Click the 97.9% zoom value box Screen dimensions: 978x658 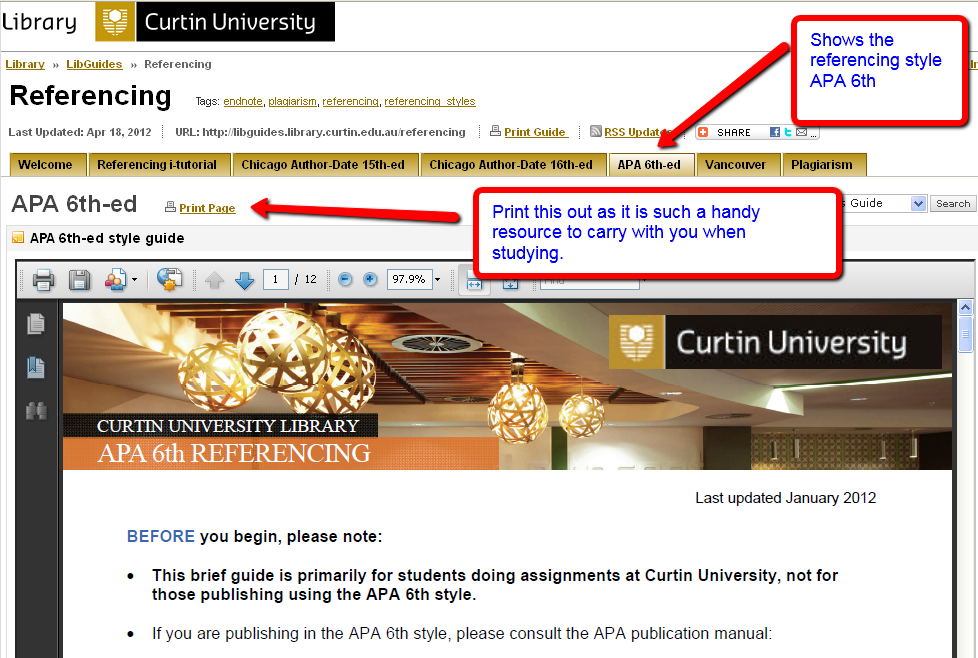pyautogui.click(x=409, y=279)
